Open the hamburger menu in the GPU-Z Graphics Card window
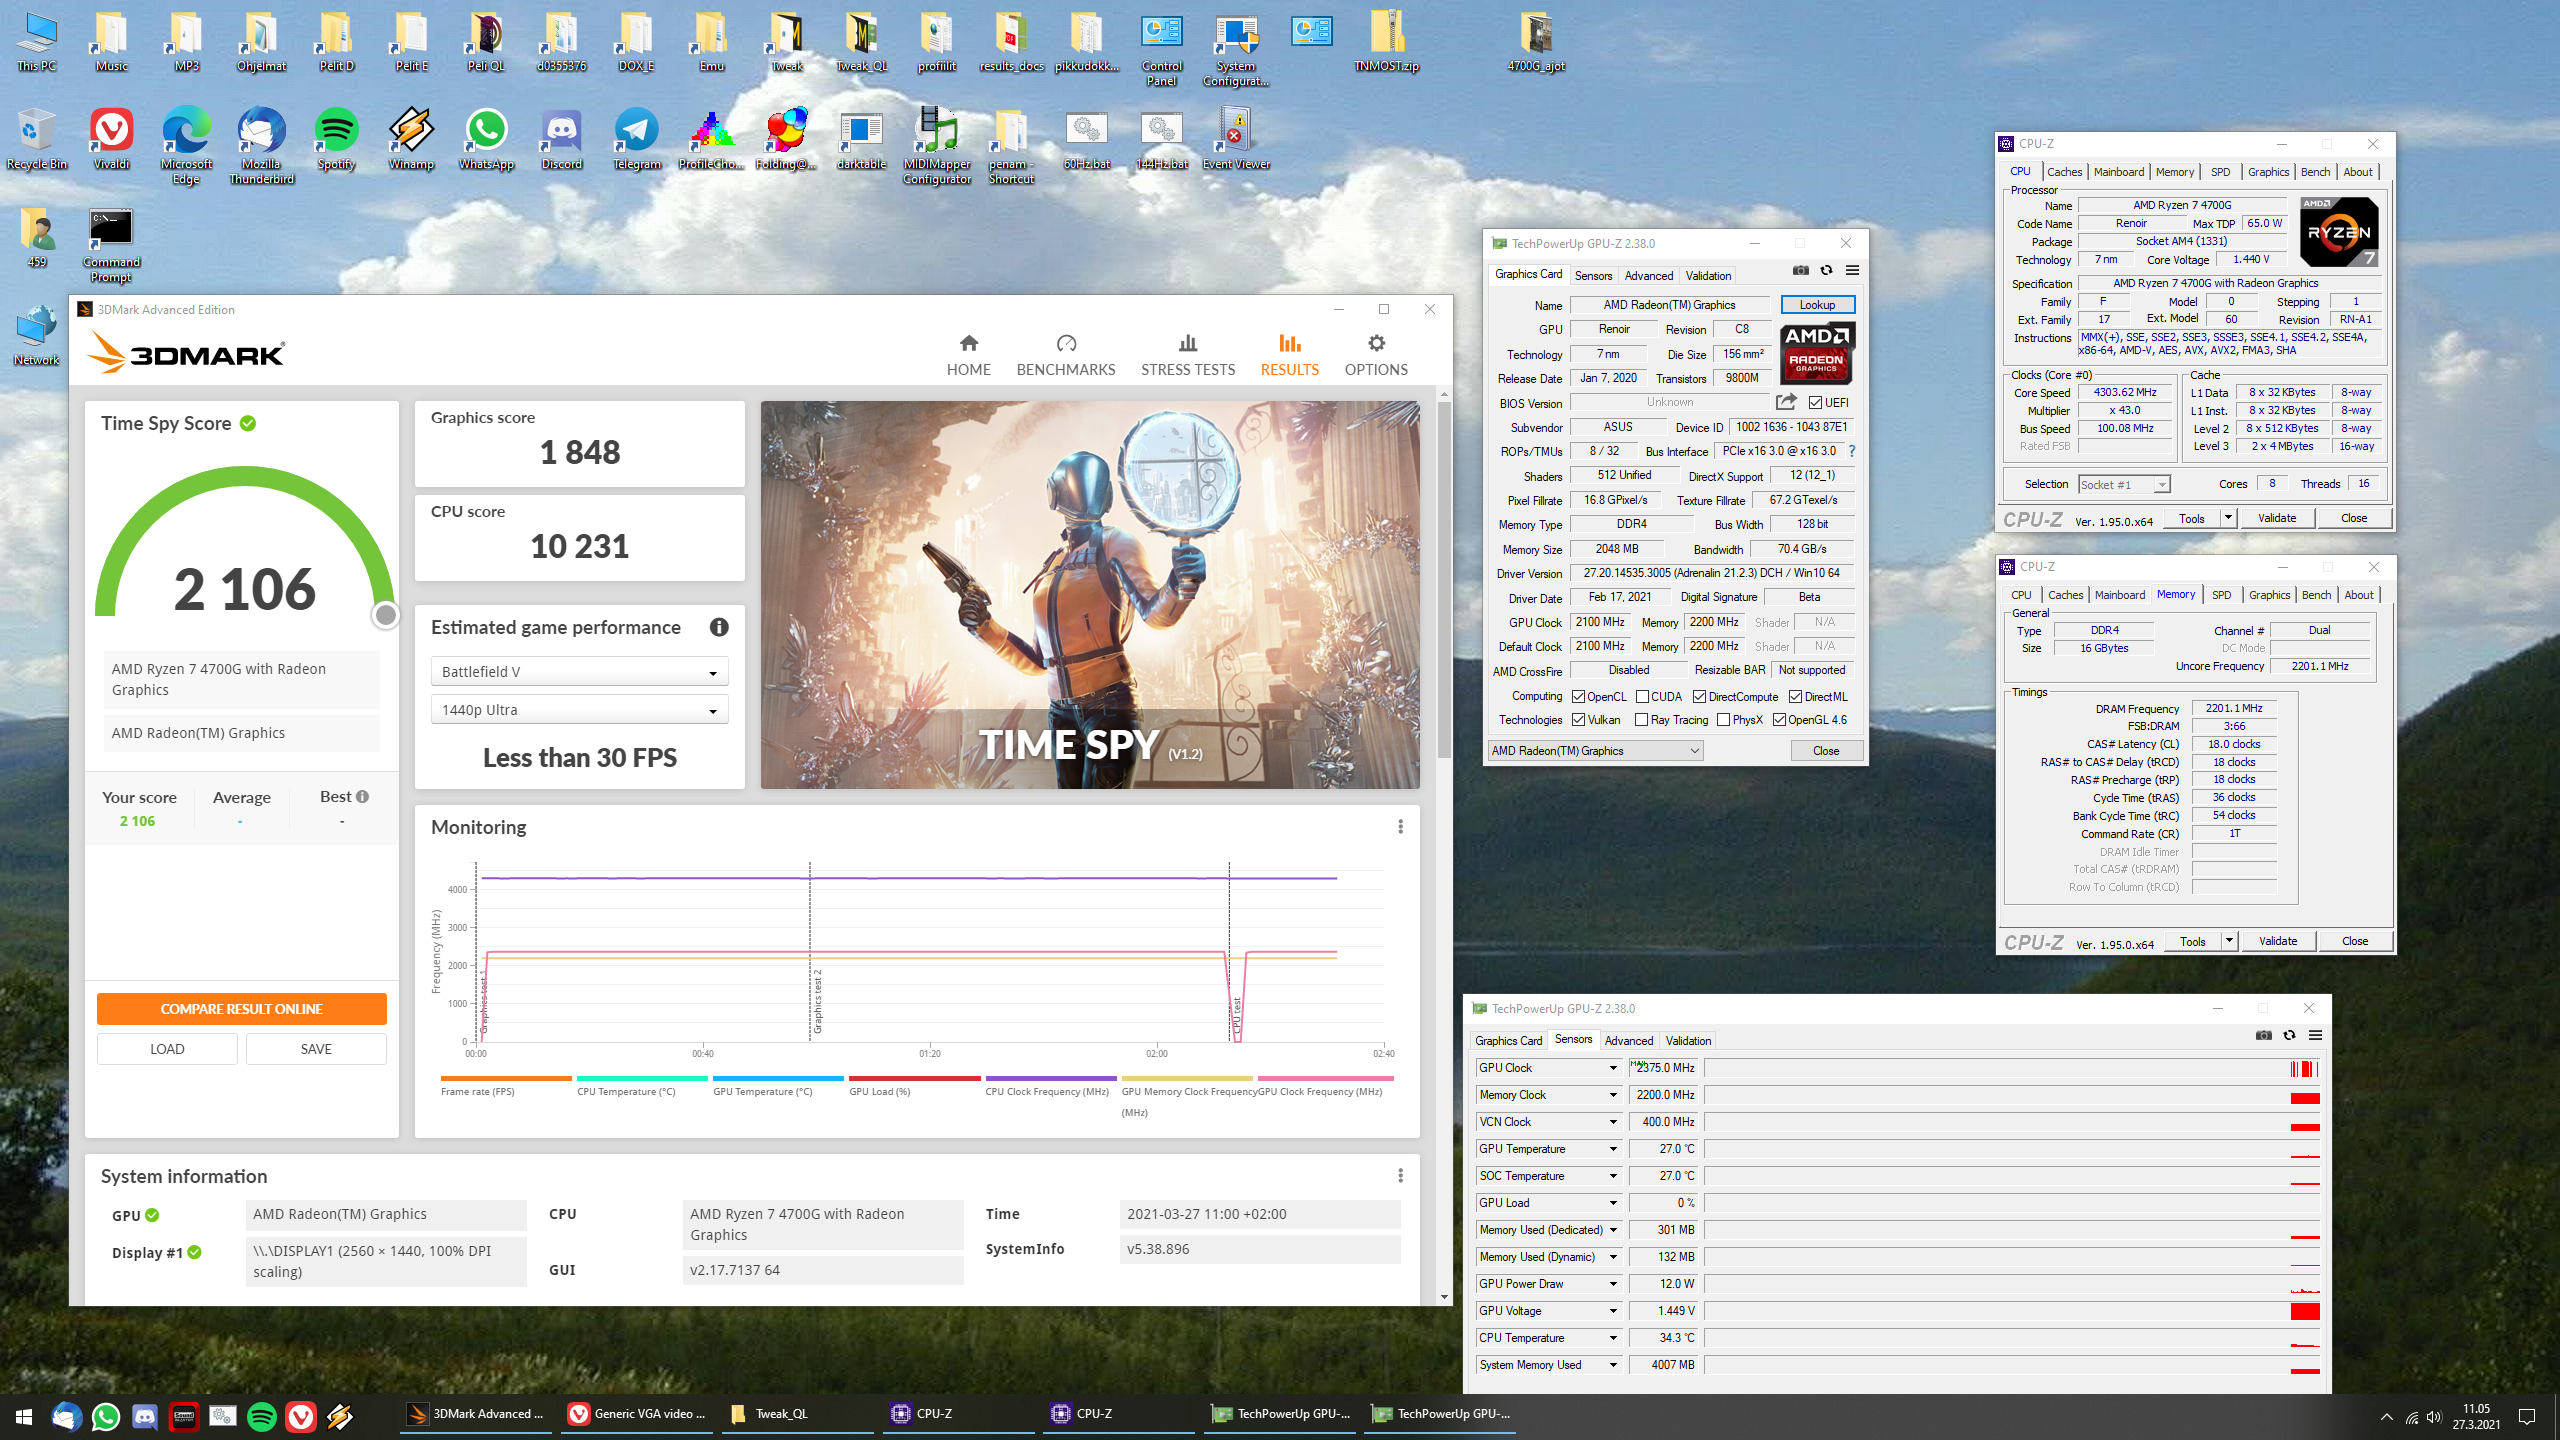2560x1440 pixels. coord(1852,271)
